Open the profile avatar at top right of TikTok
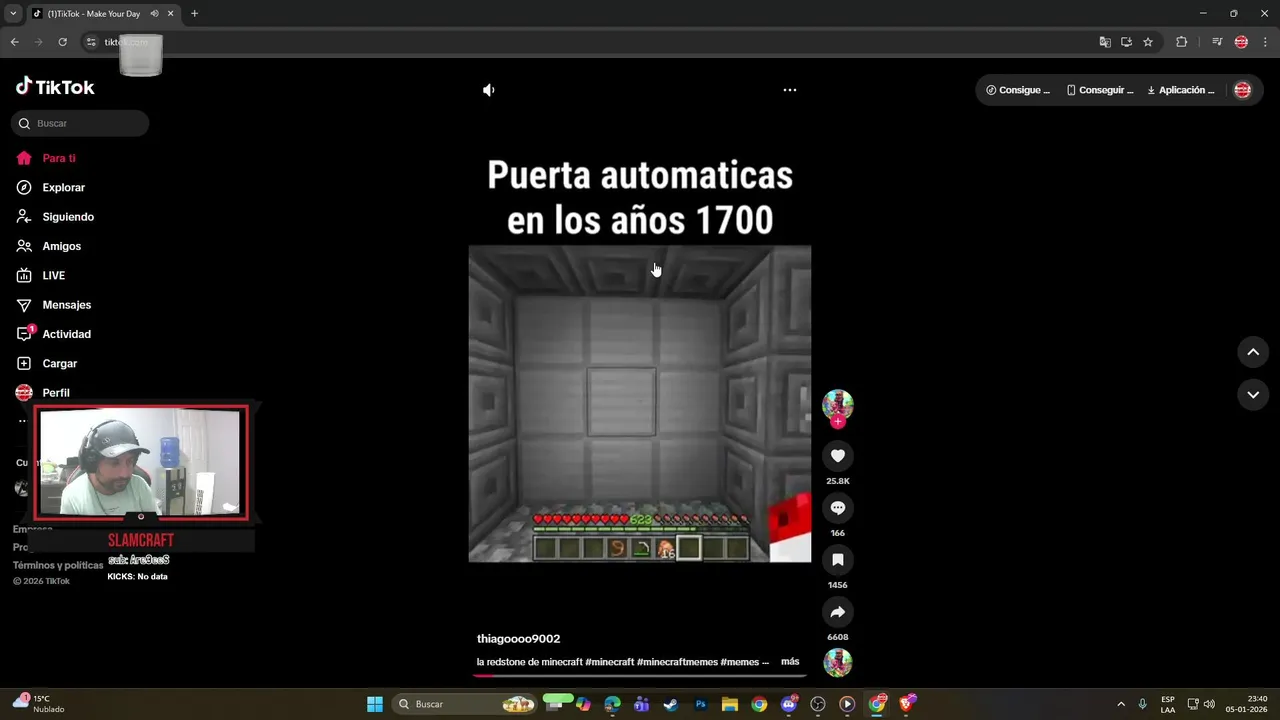 tap(1242, 90)
